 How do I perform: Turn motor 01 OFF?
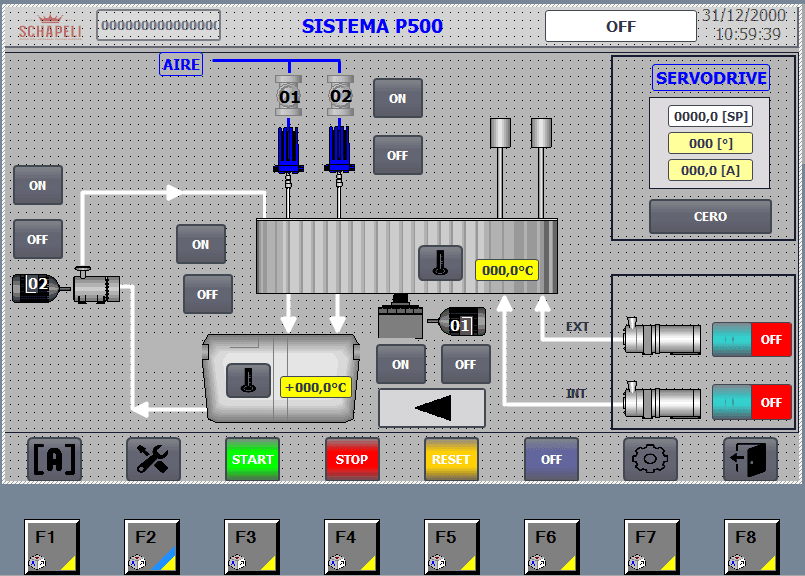click(x=466, y=364)
